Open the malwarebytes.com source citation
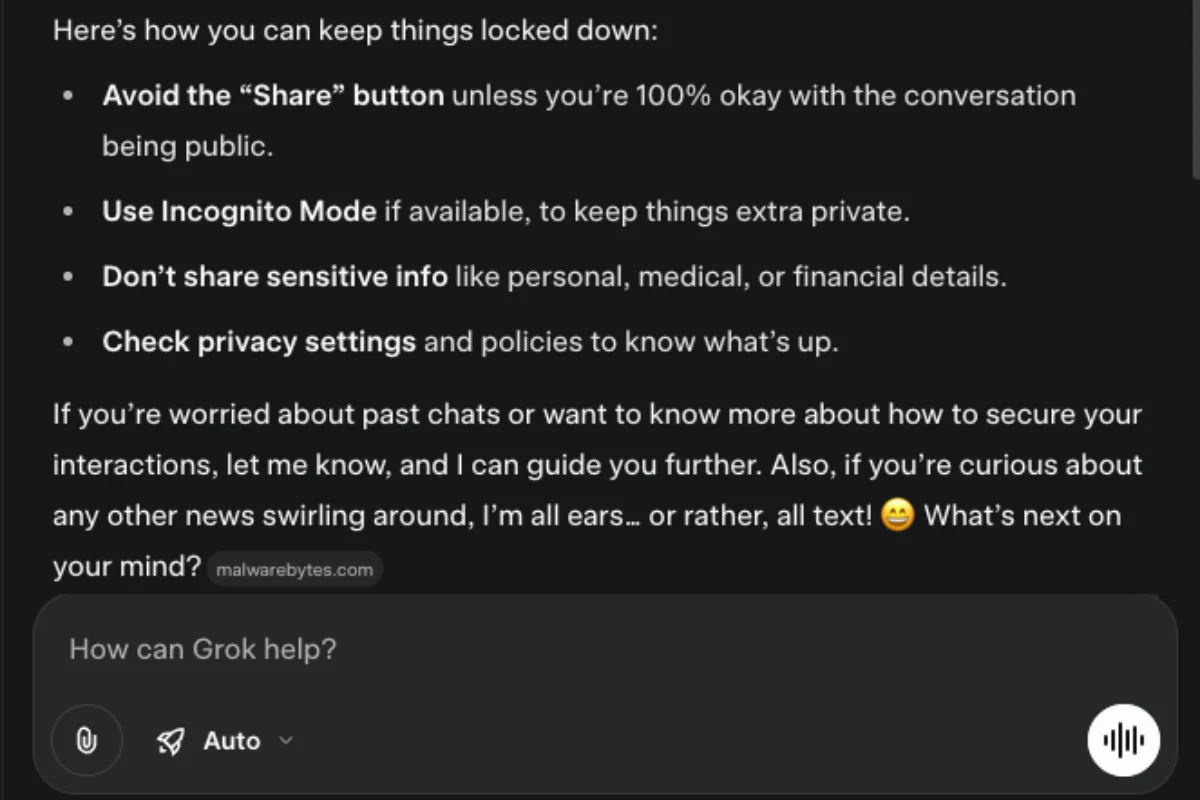The height and width of the screenshot is (800, 1200). (294, 570)
